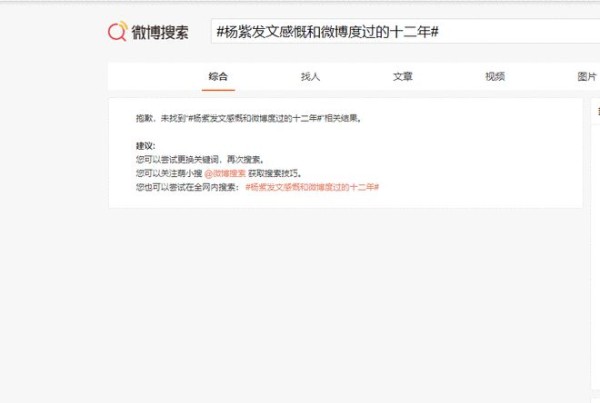Click the 微博搜索 logo text
This screenshot has width=600, height=403.
click(160, 32)
